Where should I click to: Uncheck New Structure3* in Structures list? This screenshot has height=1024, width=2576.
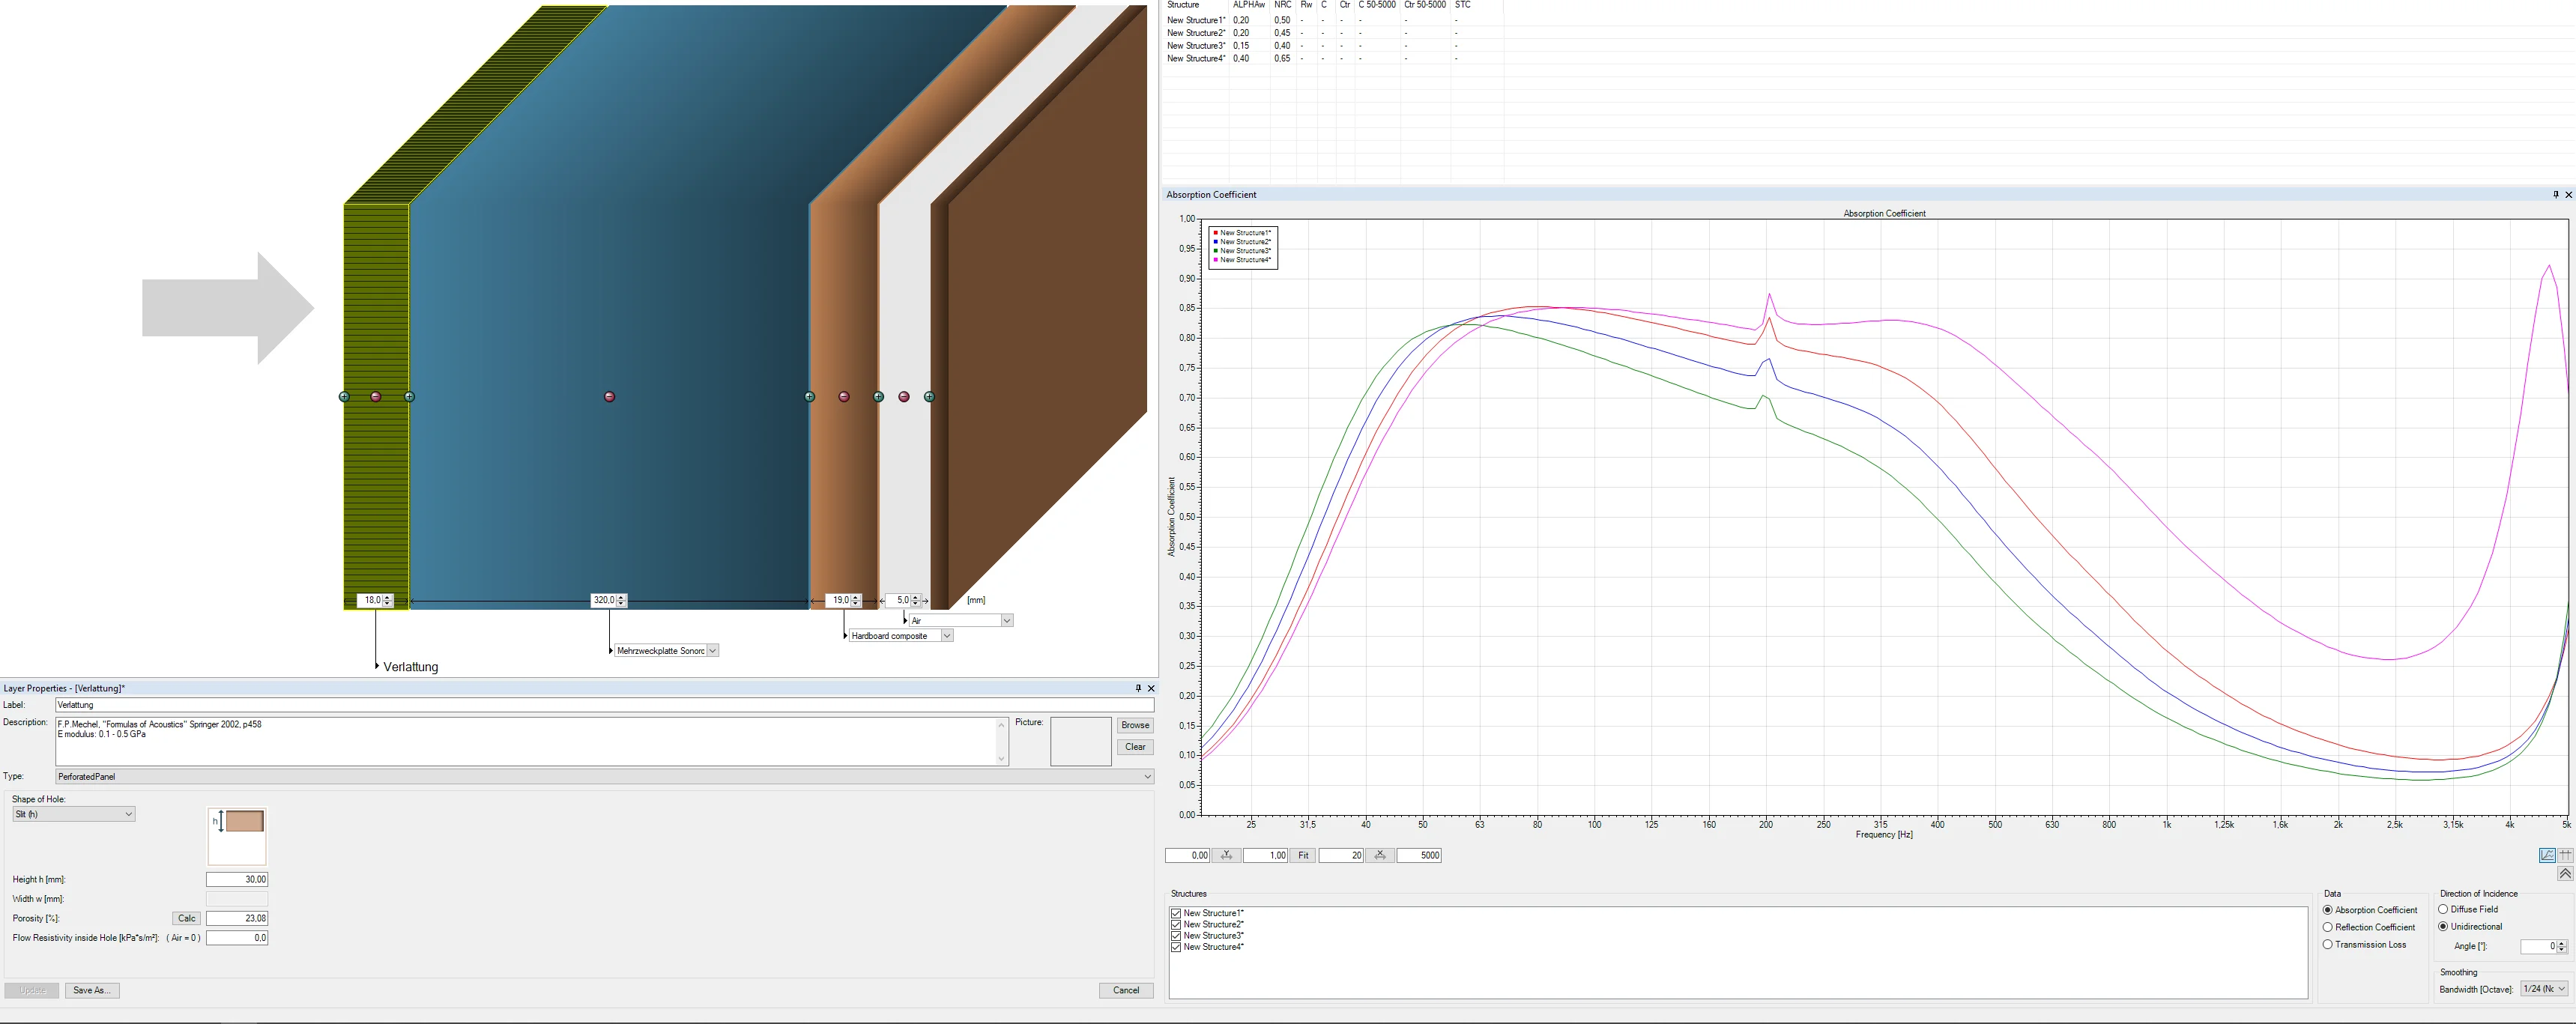[x=1176, y=936]
